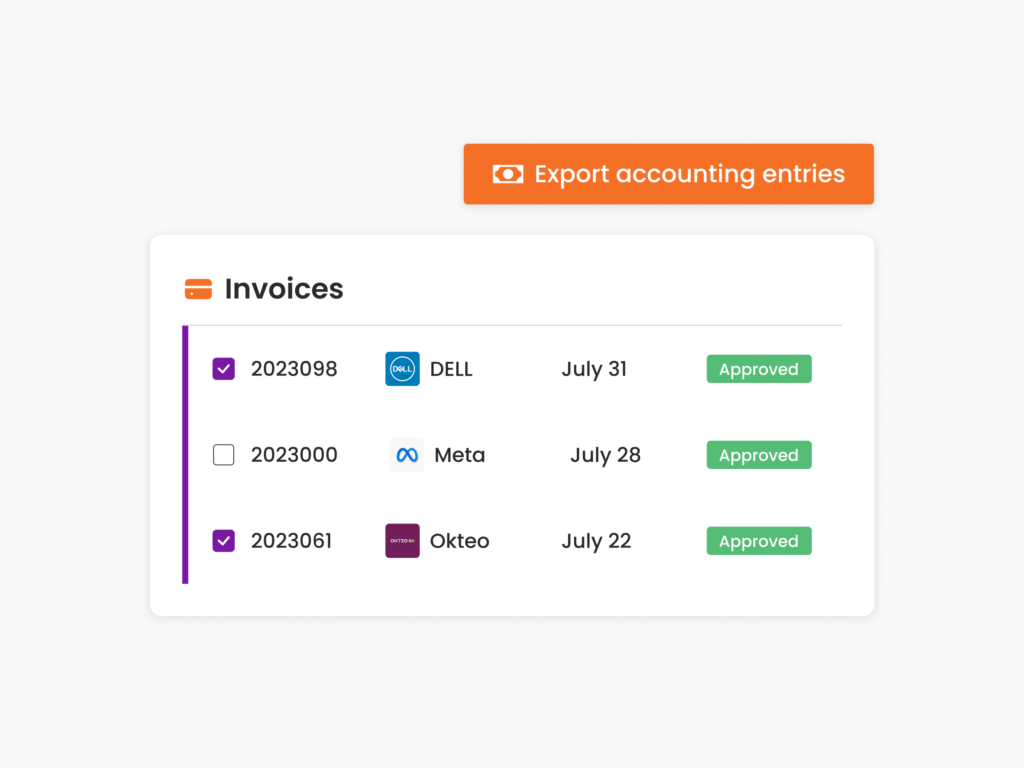Viewport: 1024px width, 768px height.
Task: Deselect invoice 2023061
Action: pyautogui.click(x=223, y=540)
